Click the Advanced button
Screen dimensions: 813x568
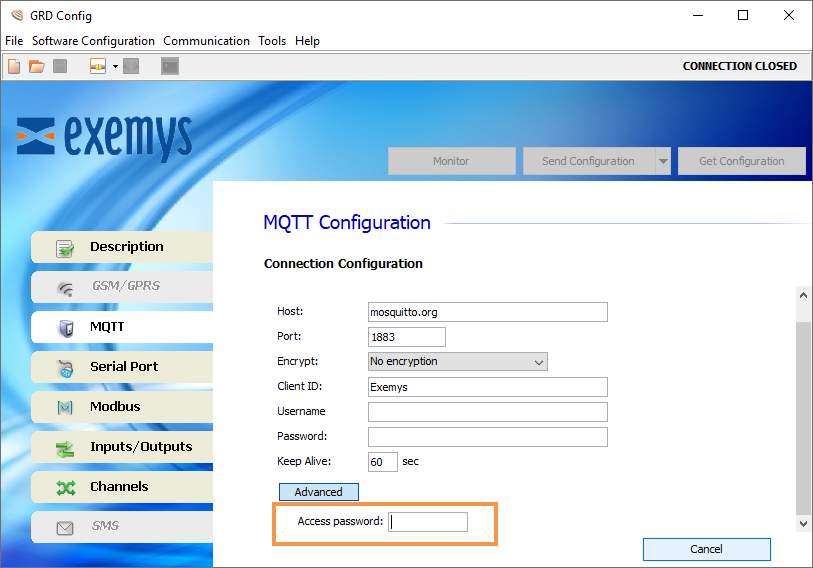click(x=318, y=492)
